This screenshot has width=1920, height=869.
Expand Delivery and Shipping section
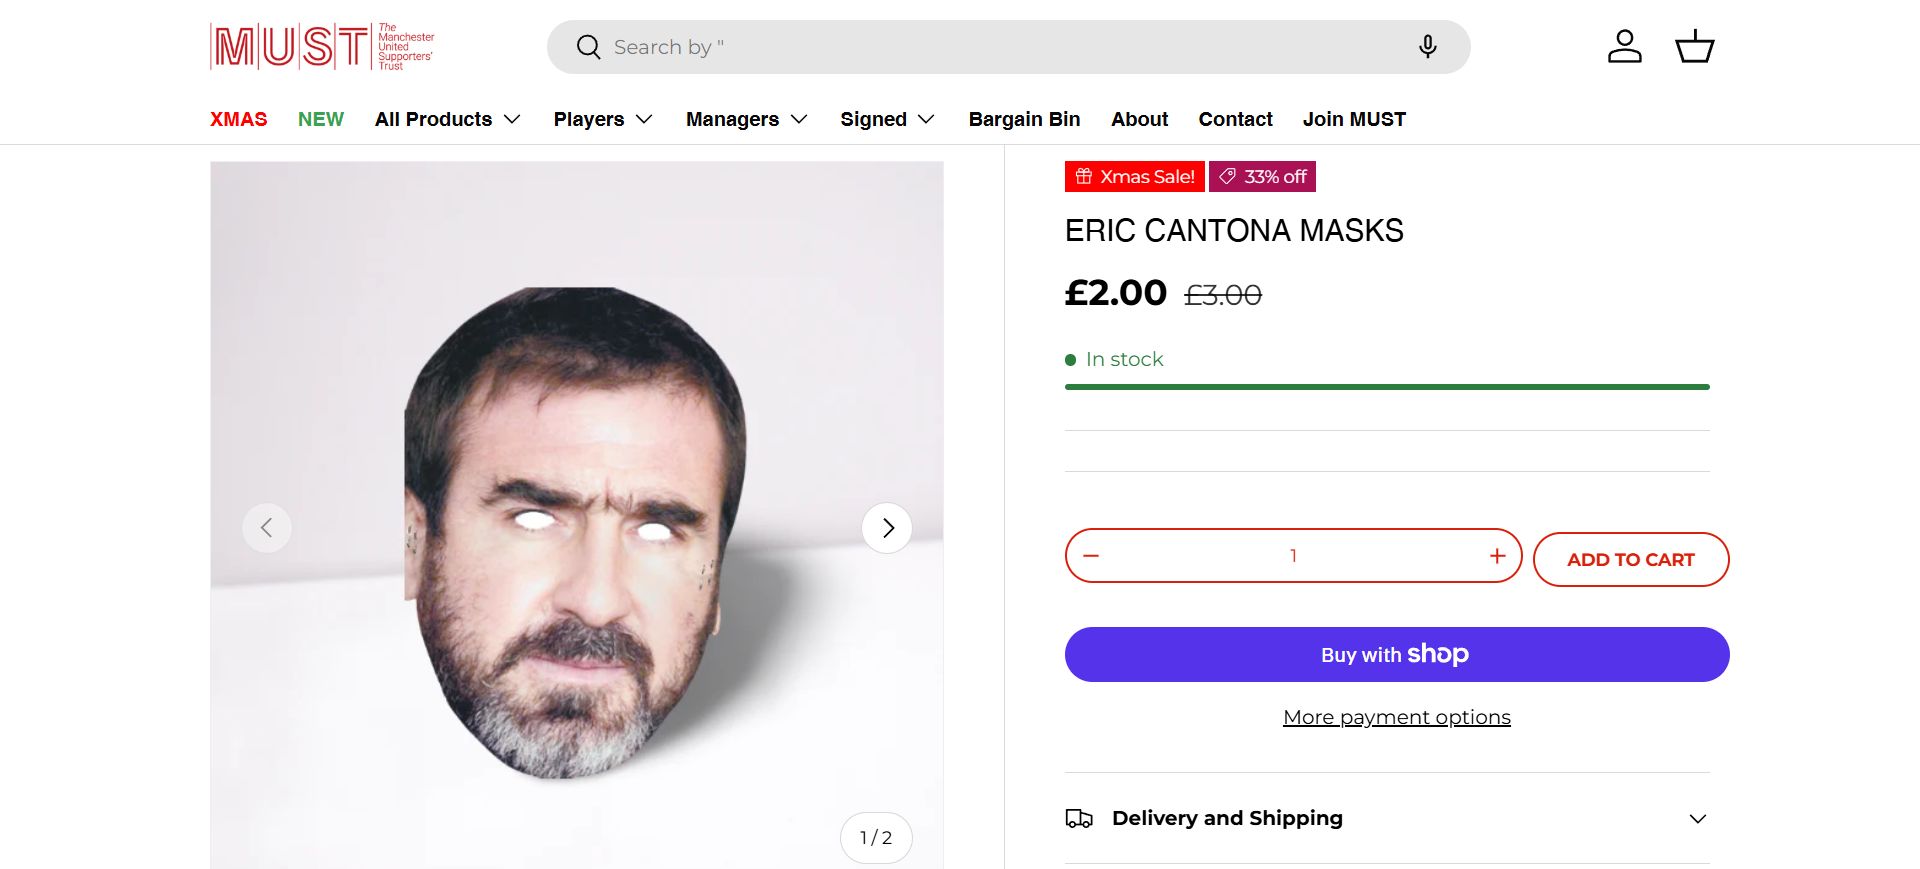pos(1387,818)
